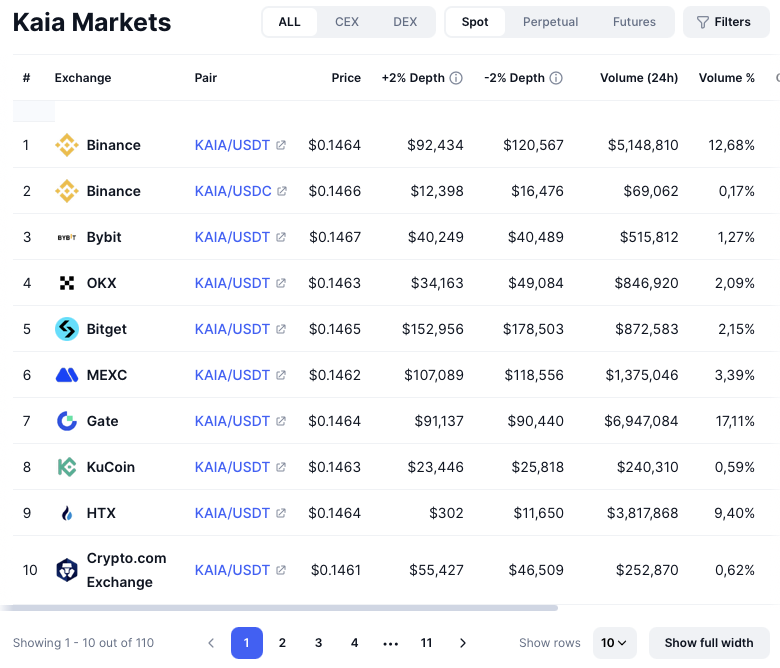Open external link icon for Binance KAIA/USDC
This screenshot has width=780, height=668.
pos(282,191)
